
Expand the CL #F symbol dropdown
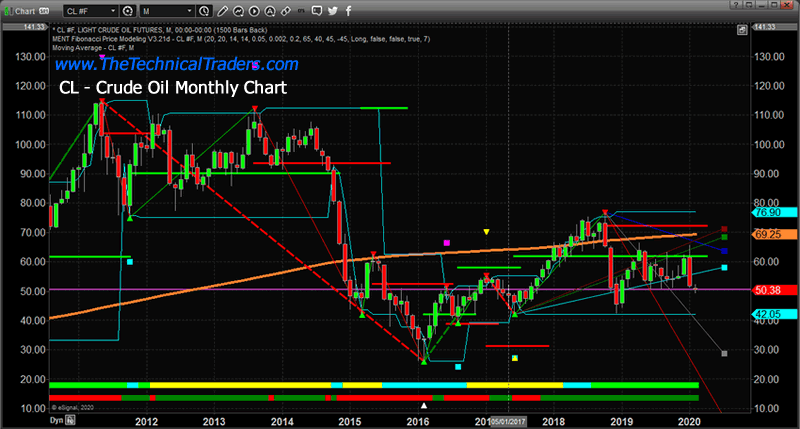(x=113, y=11)
